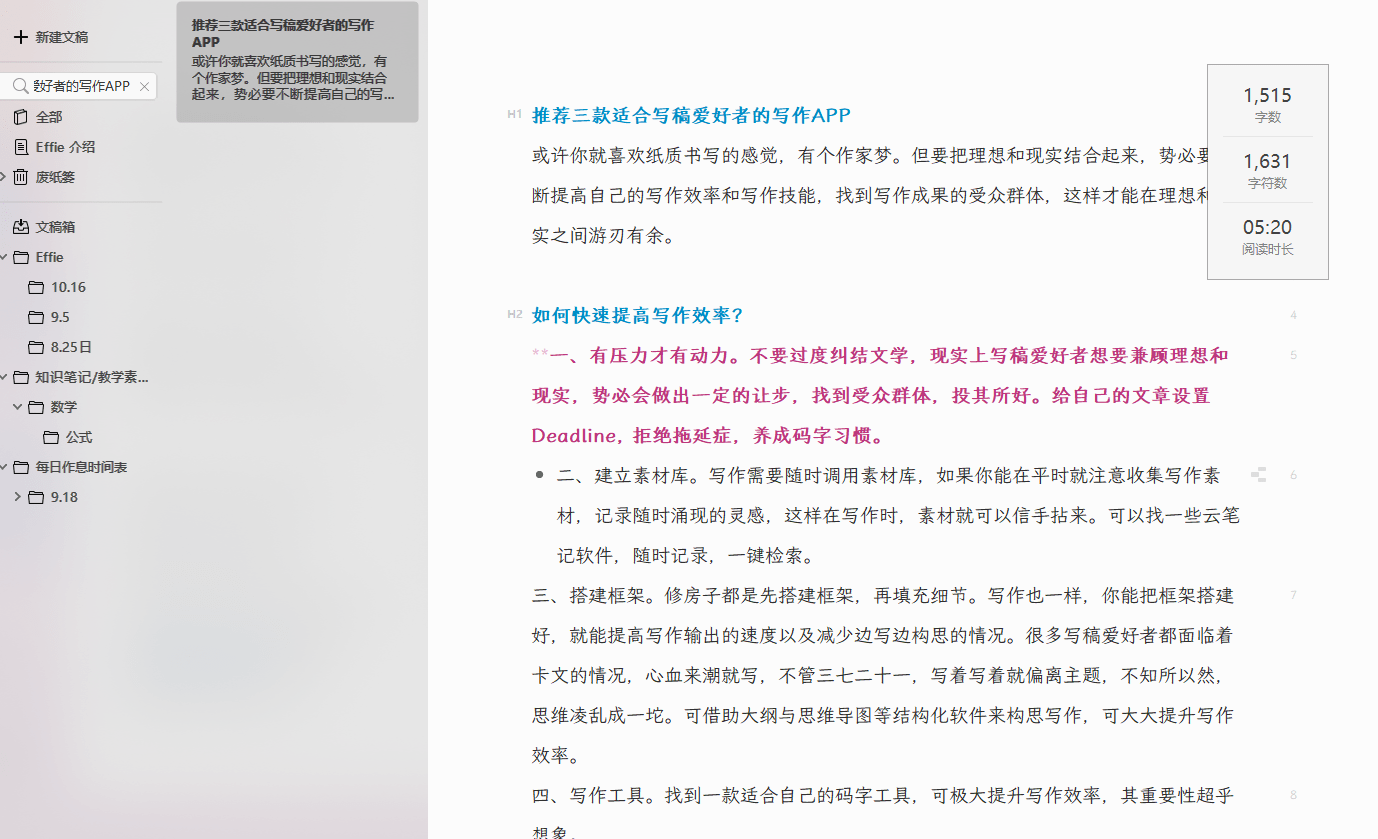The image size is (1378, 839).
Task: Collapse the 数学 subfolder
Action: pyautogui.click(x=17, y=407)
